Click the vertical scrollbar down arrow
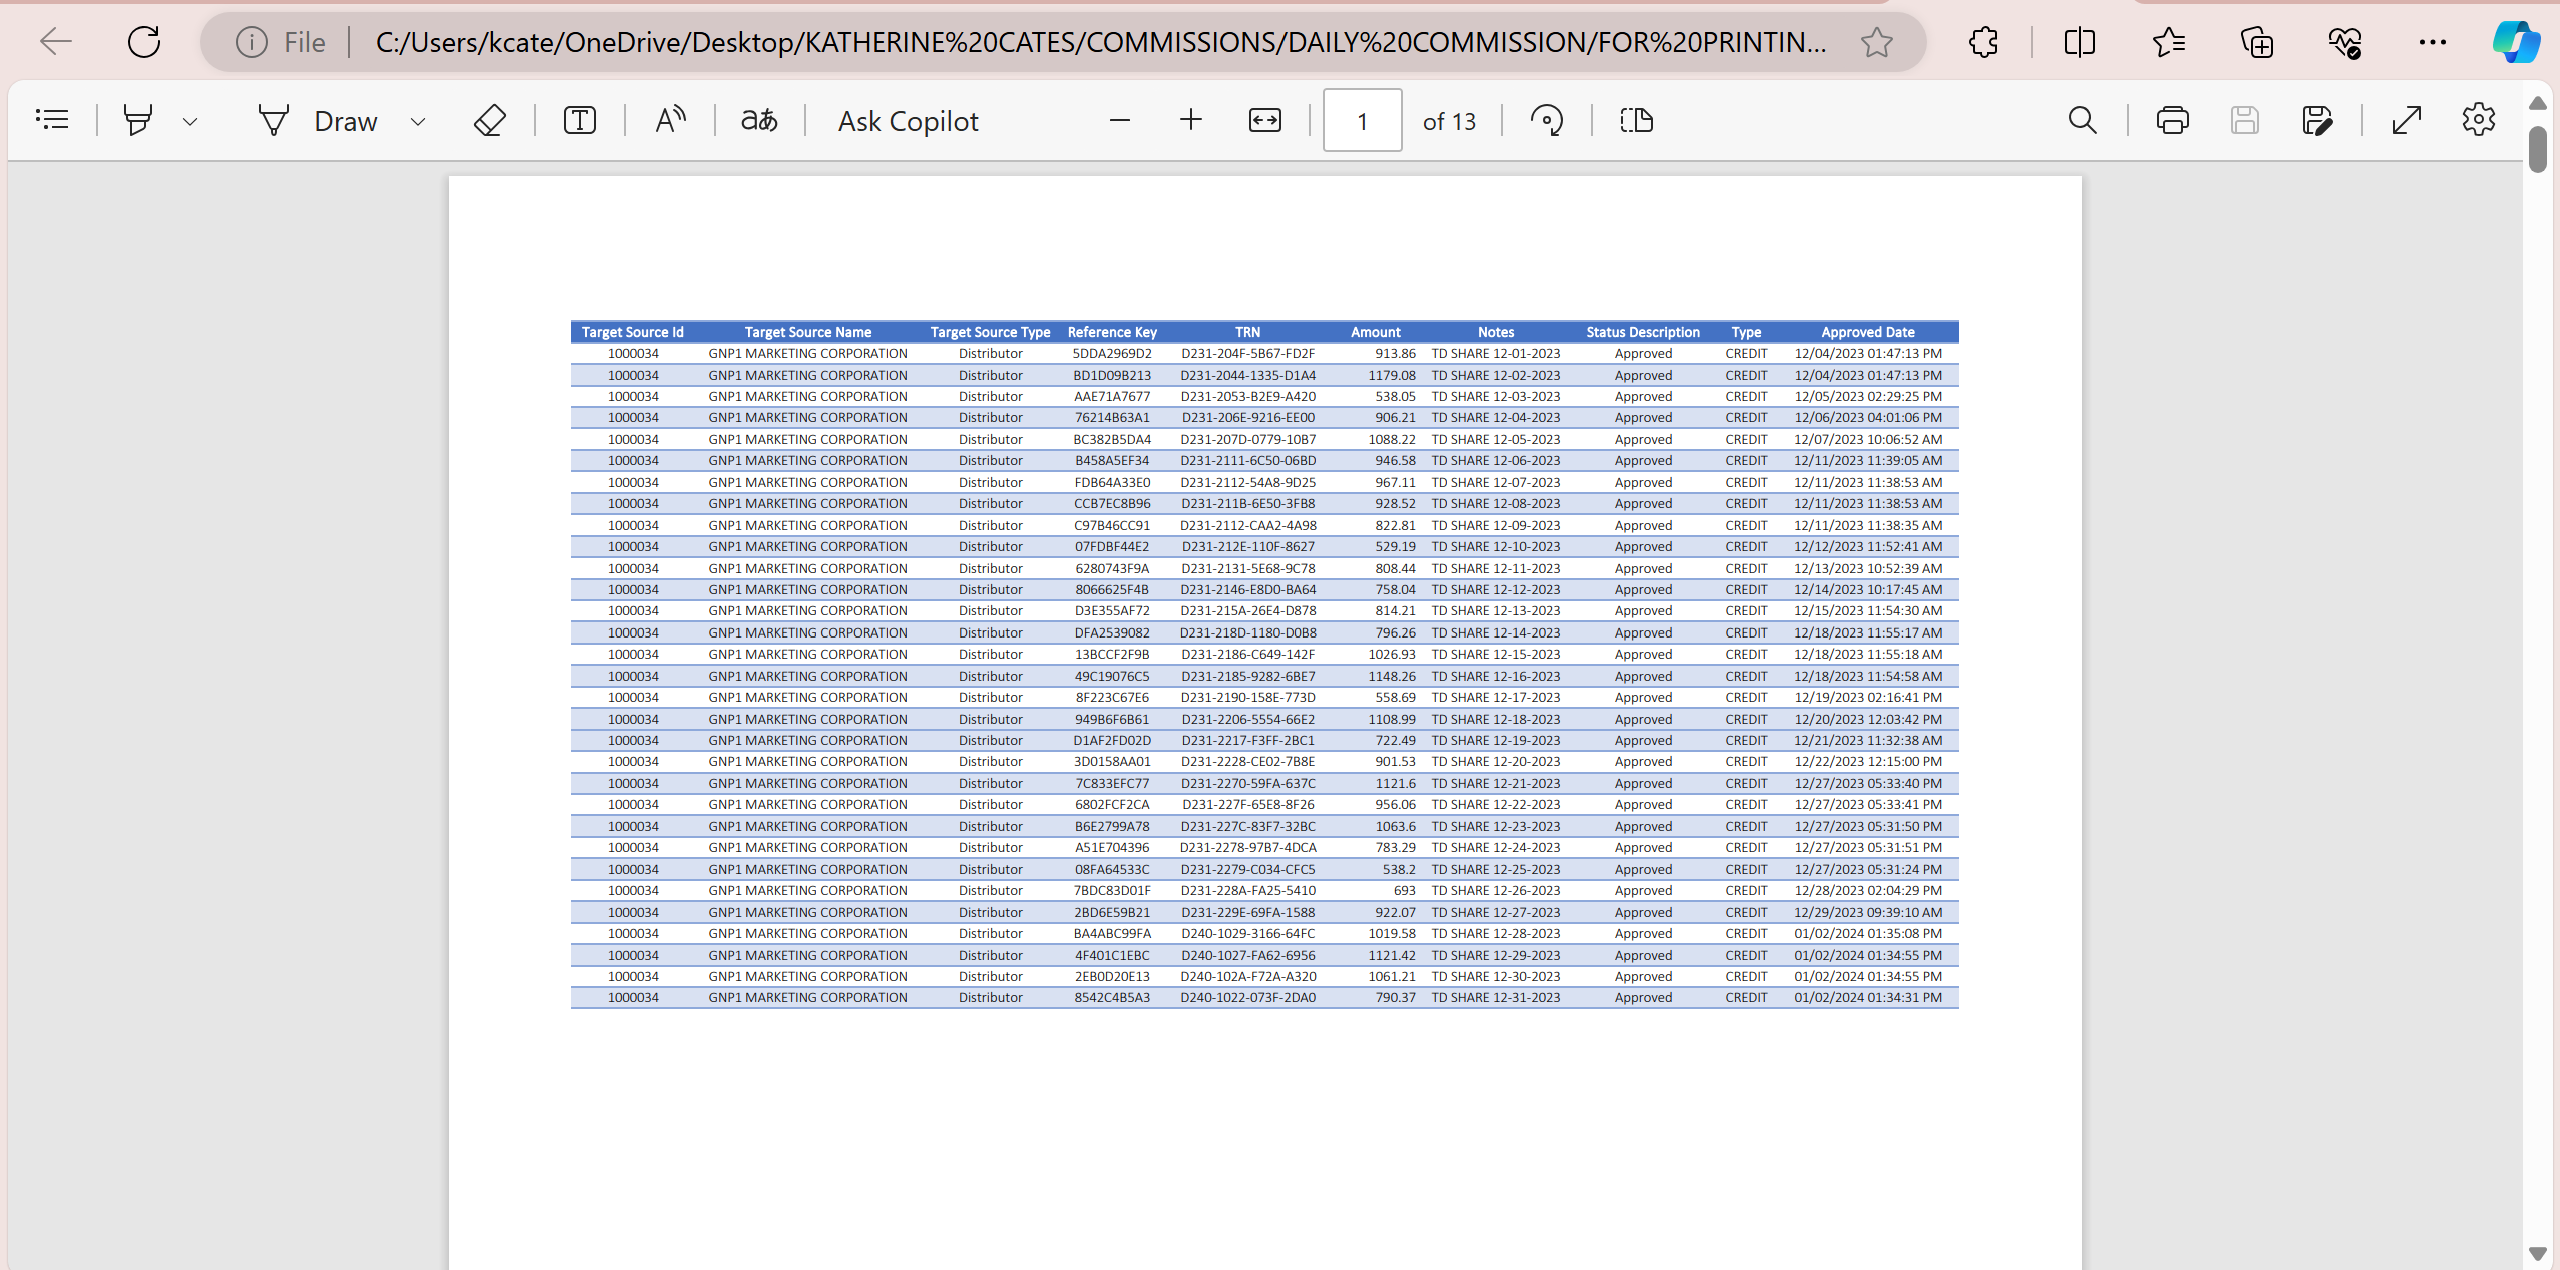This screenshot has width=2560, height=1270. coord(2537,1253)
